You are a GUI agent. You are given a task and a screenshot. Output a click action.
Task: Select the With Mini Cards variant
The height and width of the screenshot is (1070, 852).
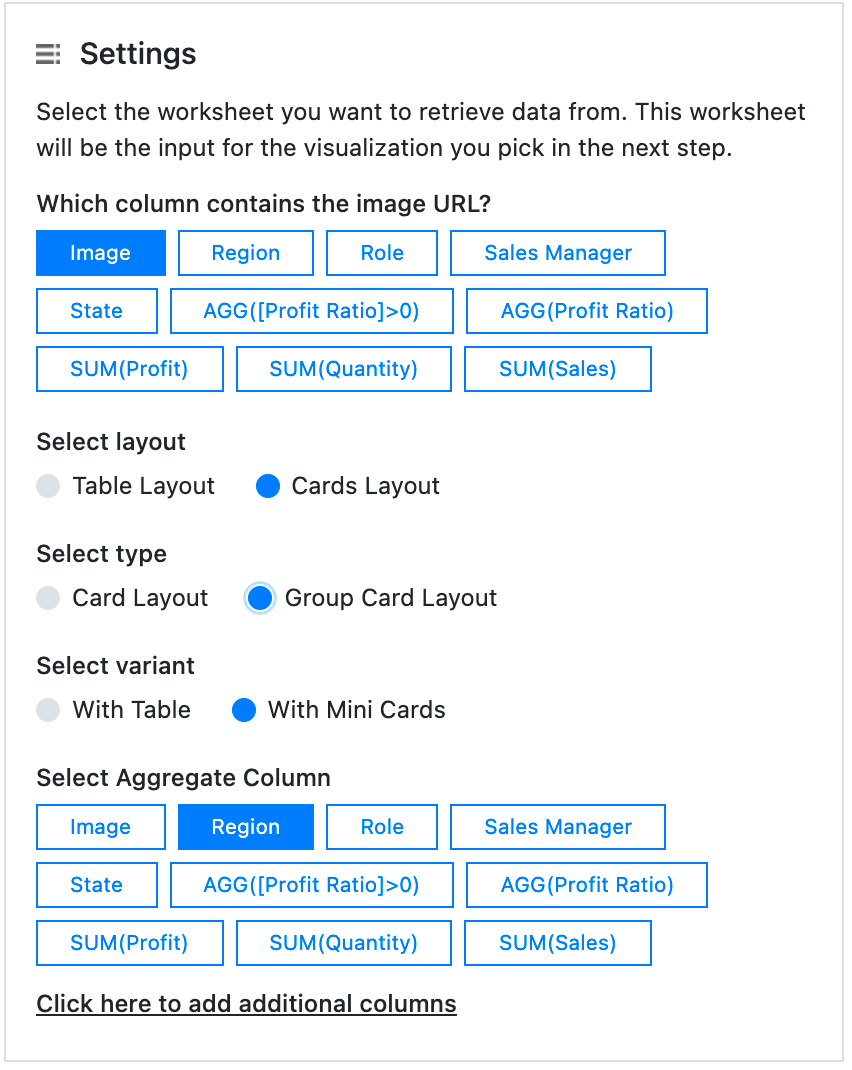pos(244,710)
